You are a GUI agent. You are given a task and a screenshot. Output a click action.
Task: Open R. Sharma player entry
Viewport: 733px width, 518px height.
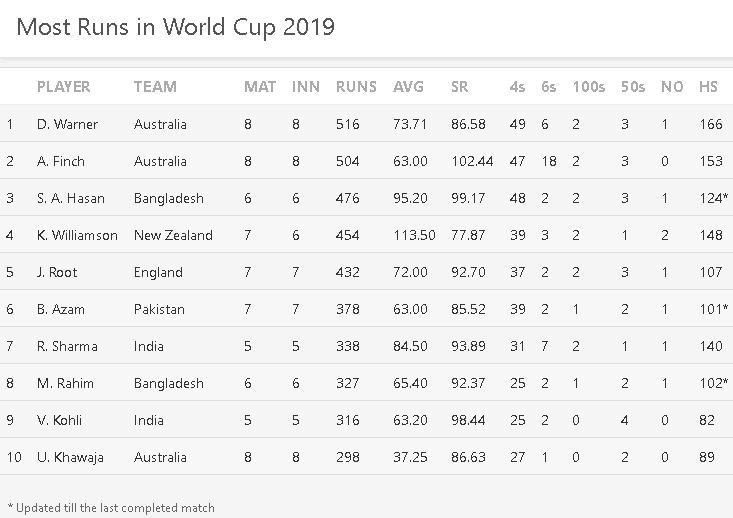(67, 346)
